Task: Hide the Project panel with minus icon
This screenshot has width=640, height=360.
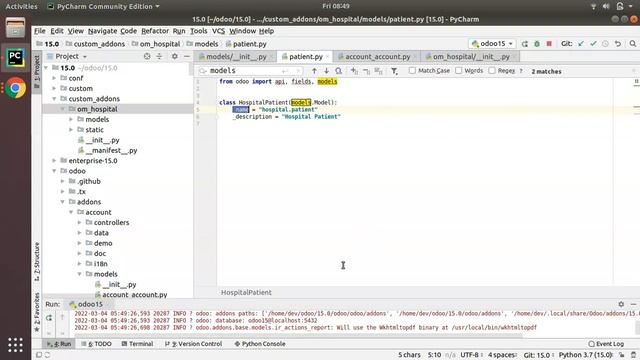Action: 187,56
